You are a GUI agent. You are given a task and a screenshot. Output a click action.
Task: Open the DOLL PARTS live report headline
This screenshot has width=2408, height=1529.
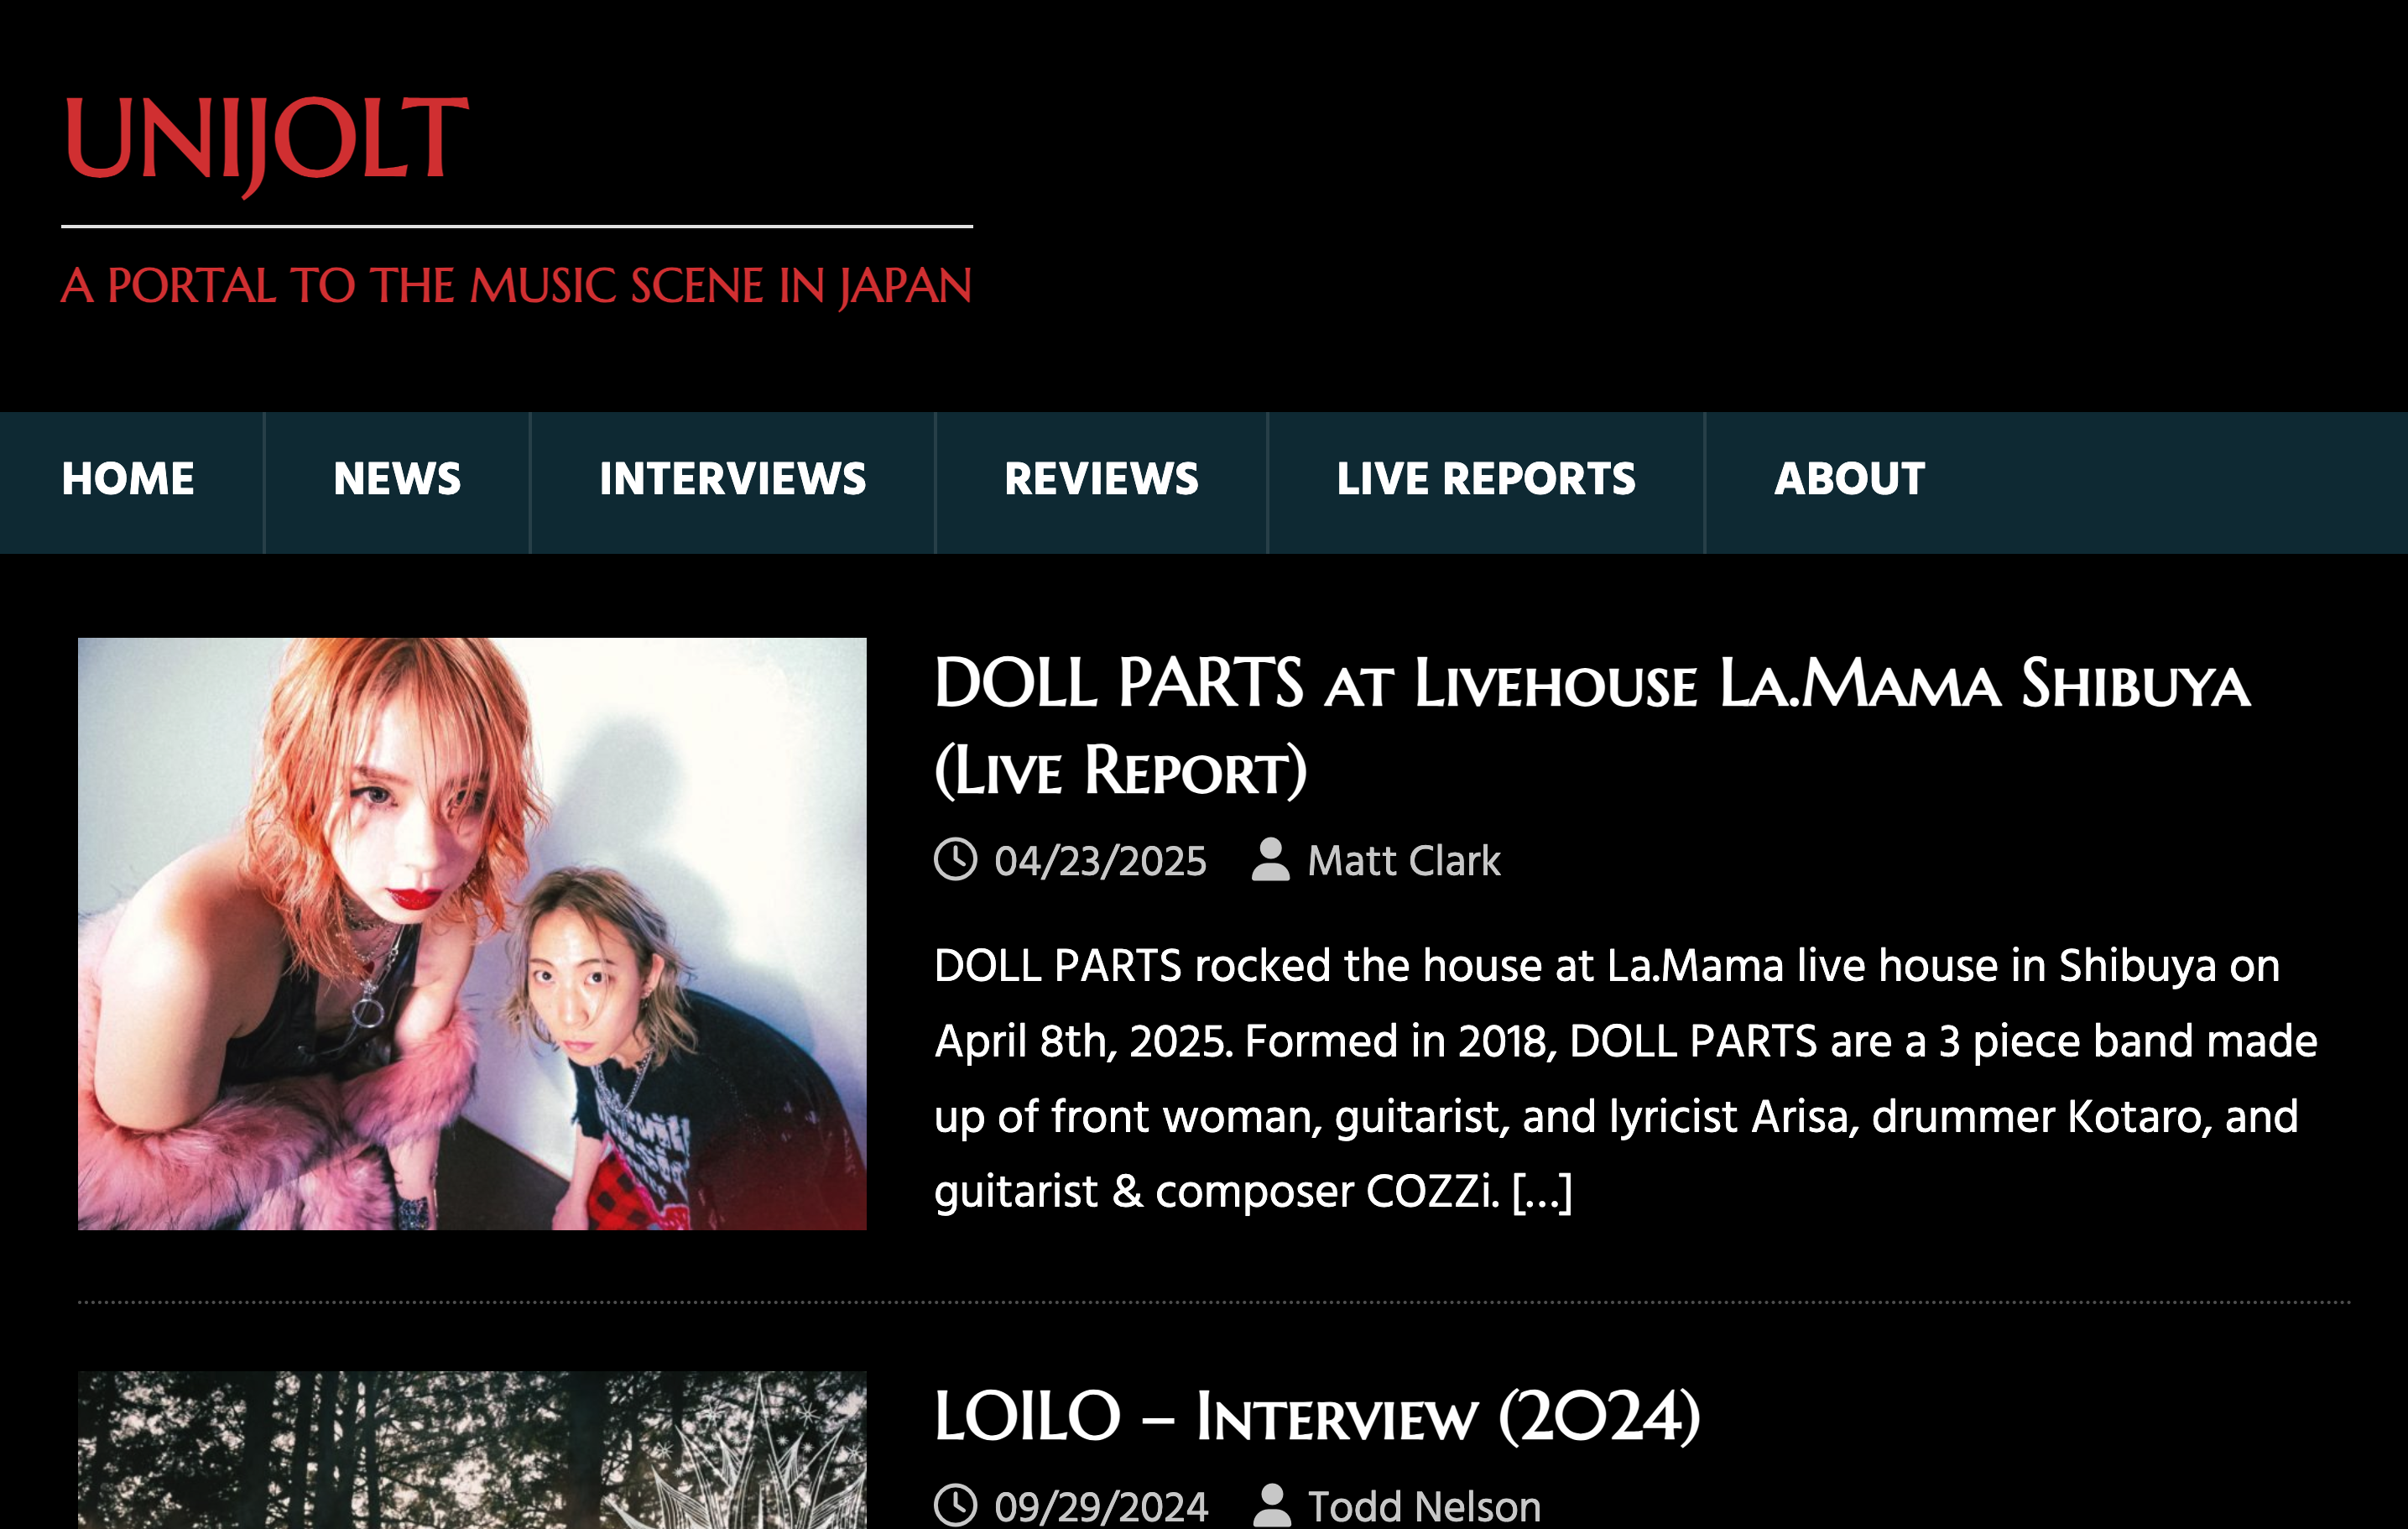(1591, 727)
